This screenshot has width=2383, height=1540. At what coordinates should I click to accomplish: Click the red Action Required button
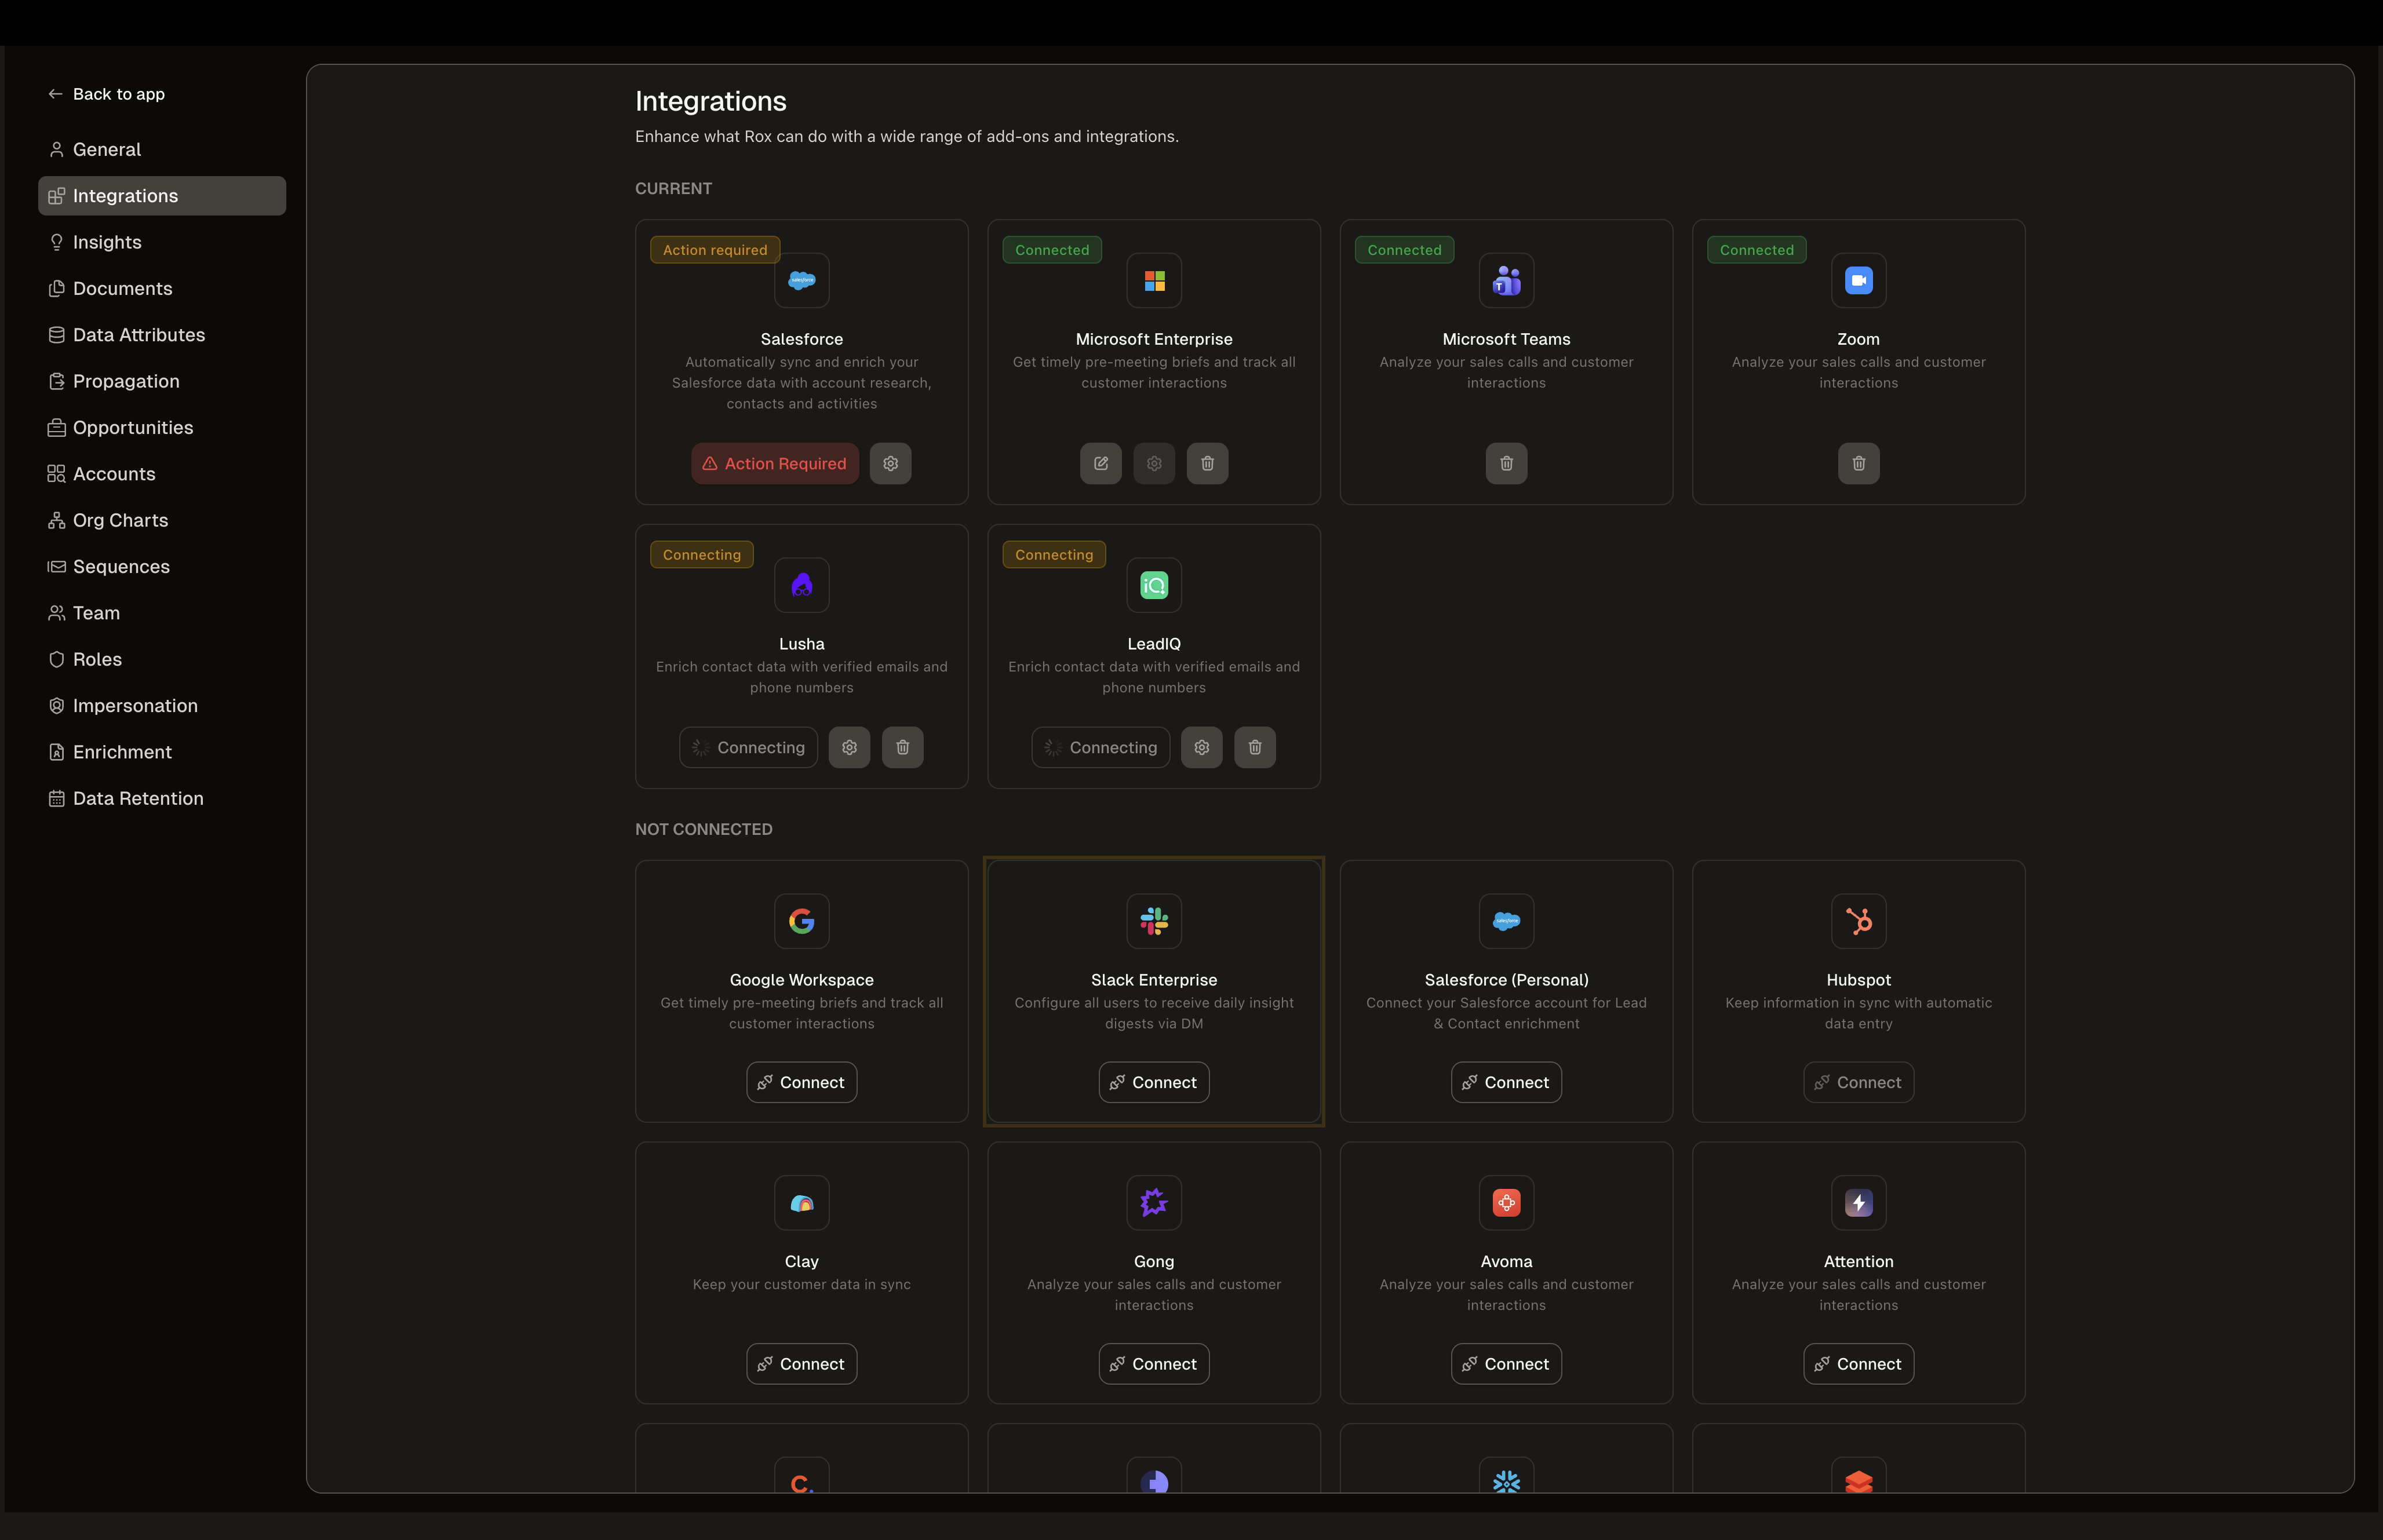[774, 464]
